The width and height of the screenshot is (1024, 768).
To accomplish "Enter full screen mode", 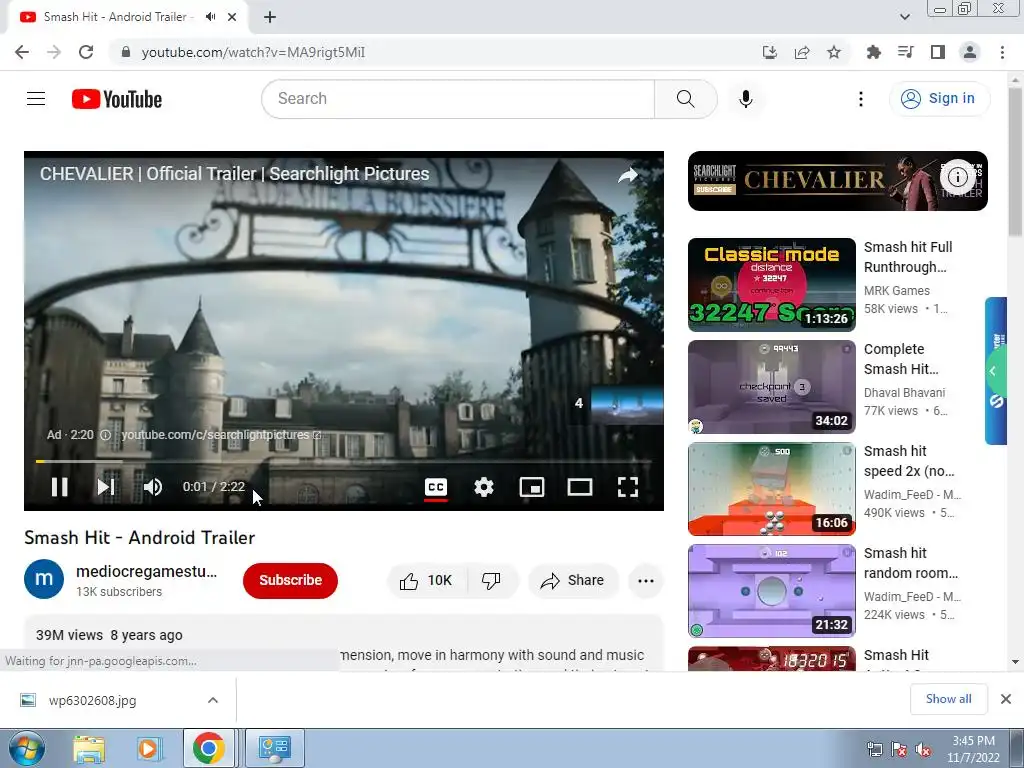I will pos(628,487).
